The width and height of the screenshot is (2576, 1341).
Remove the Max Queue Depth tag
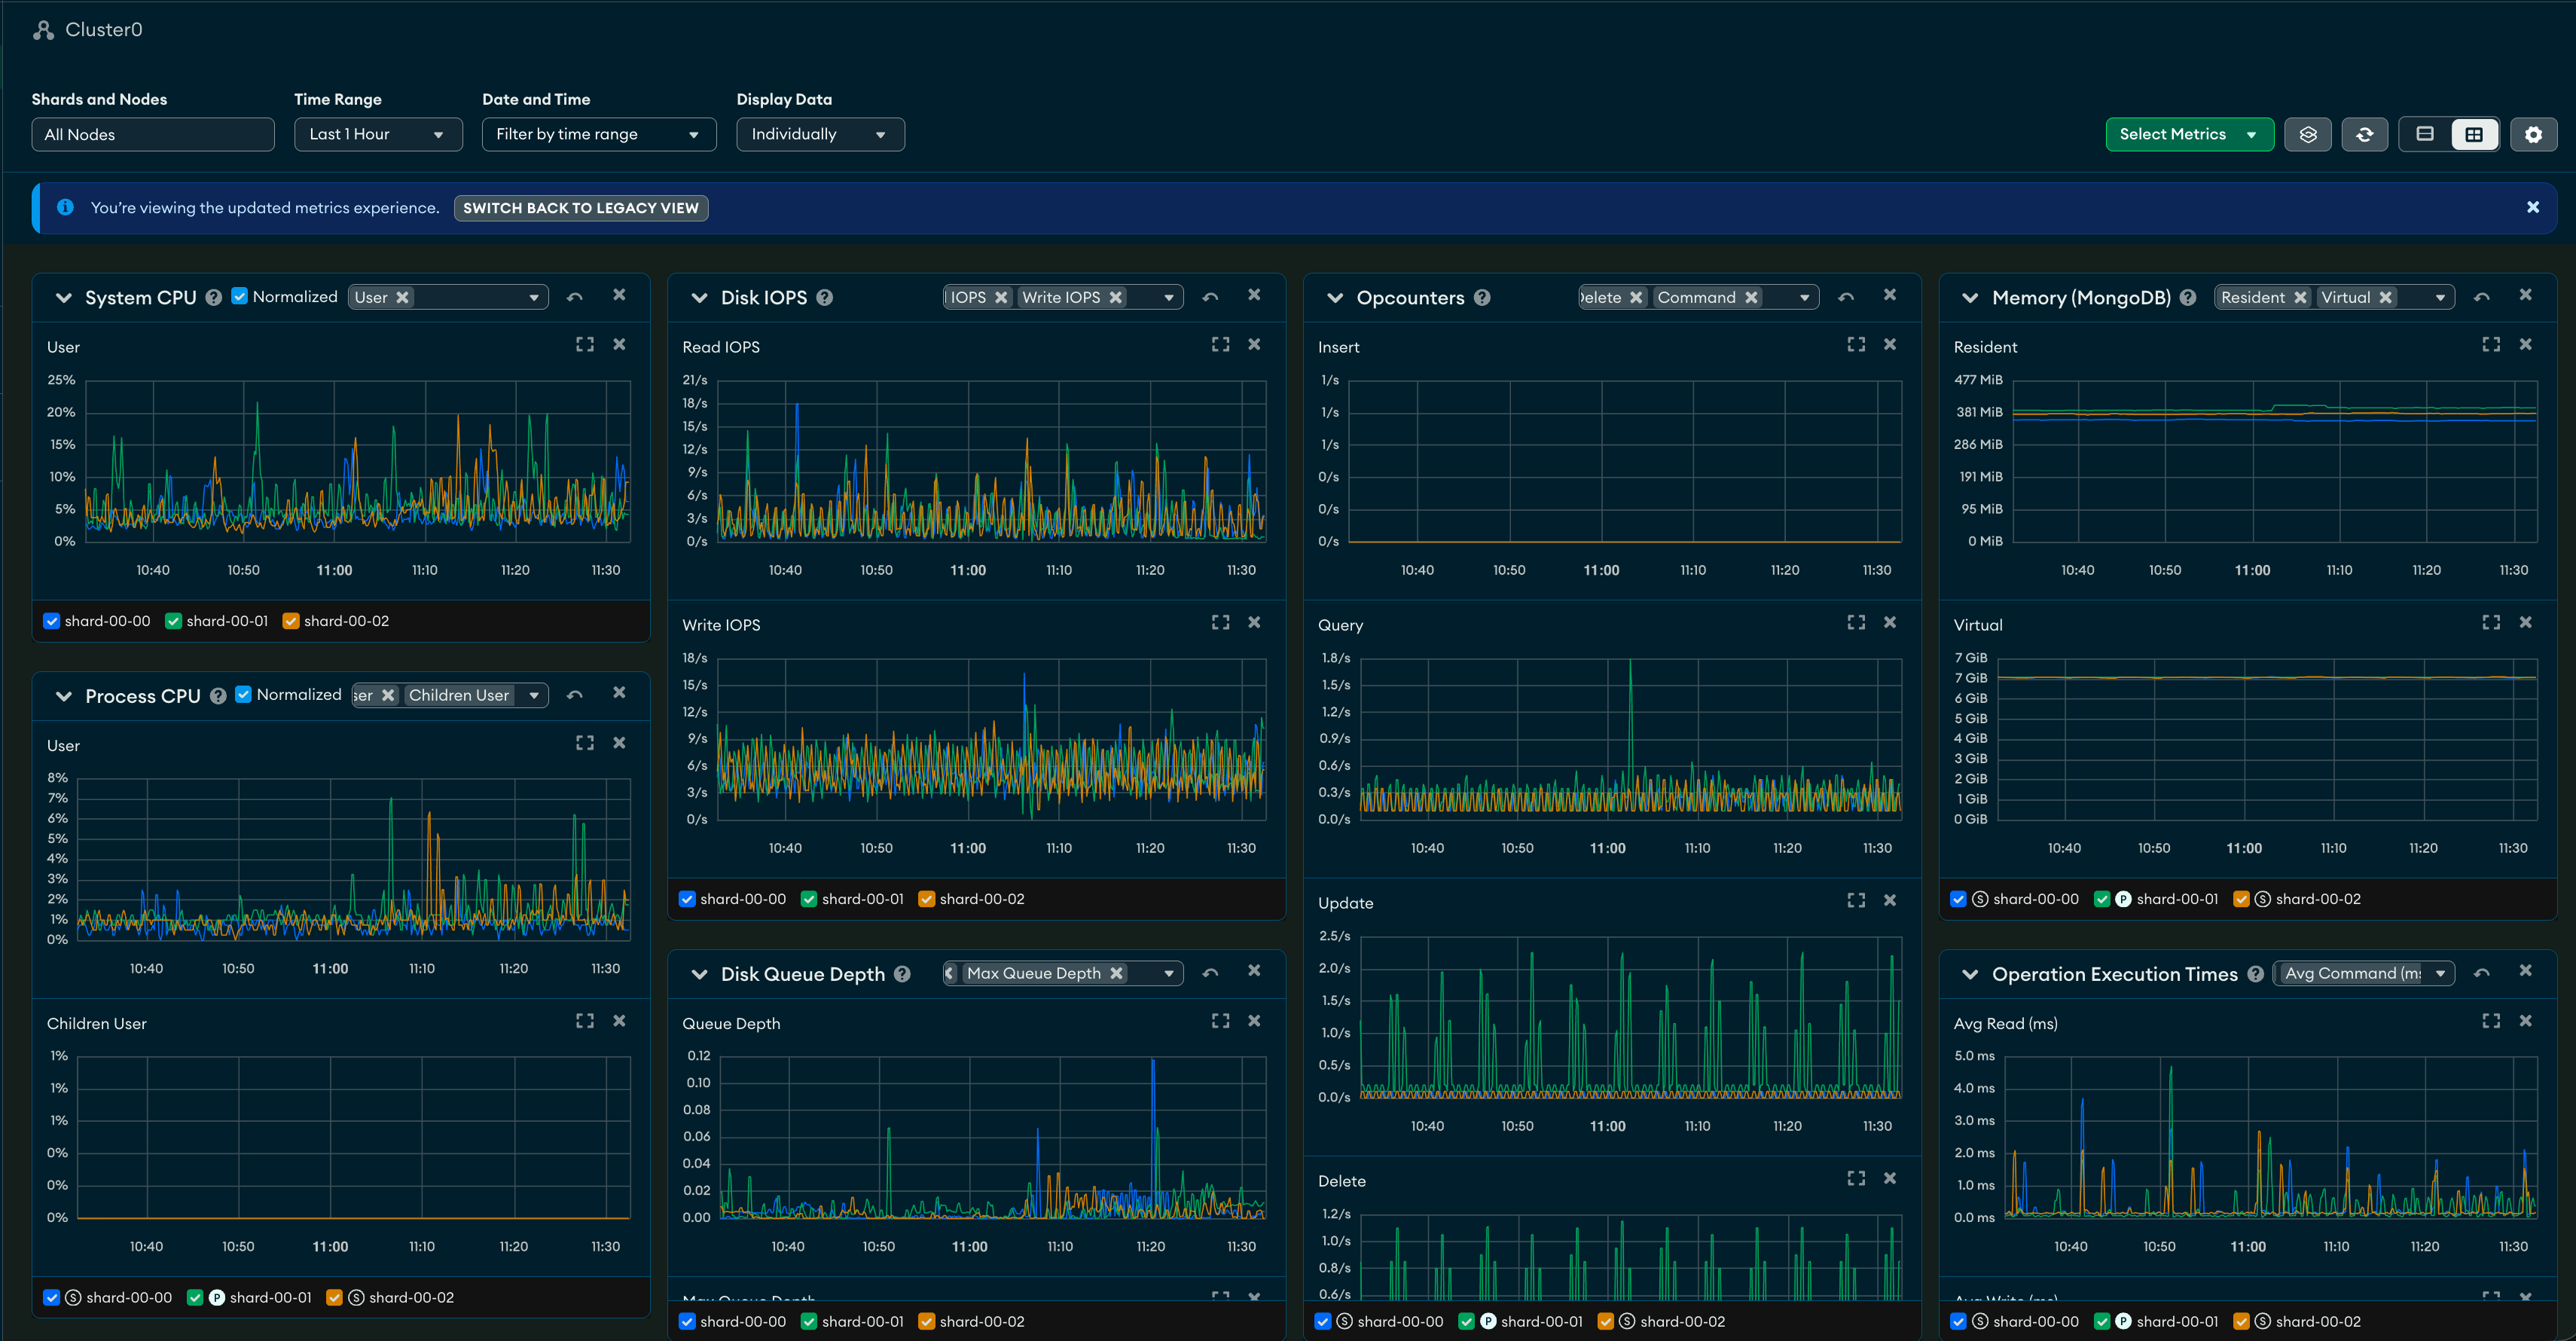[1116, 973]
